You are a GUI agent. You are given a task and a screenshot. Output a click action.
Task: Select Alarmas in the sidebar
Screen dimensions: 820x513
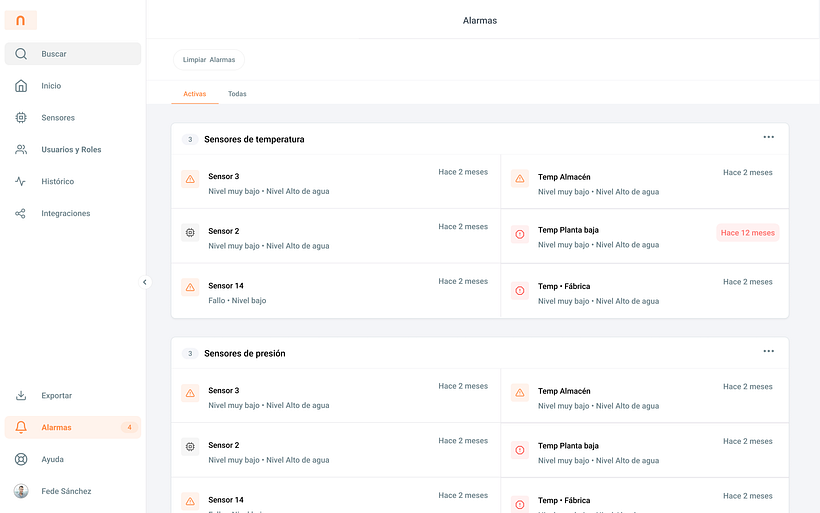coord(57,428)
